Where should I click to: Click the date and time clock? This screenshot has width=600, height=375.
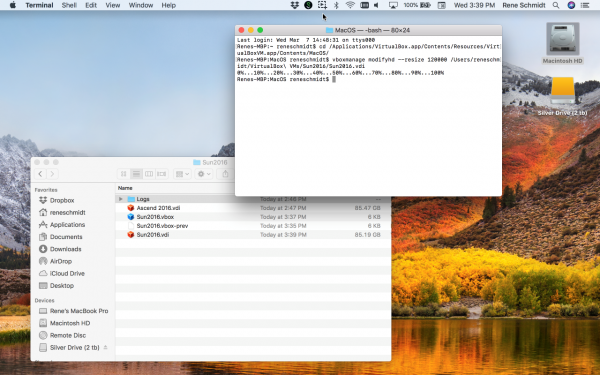(474, 5)
